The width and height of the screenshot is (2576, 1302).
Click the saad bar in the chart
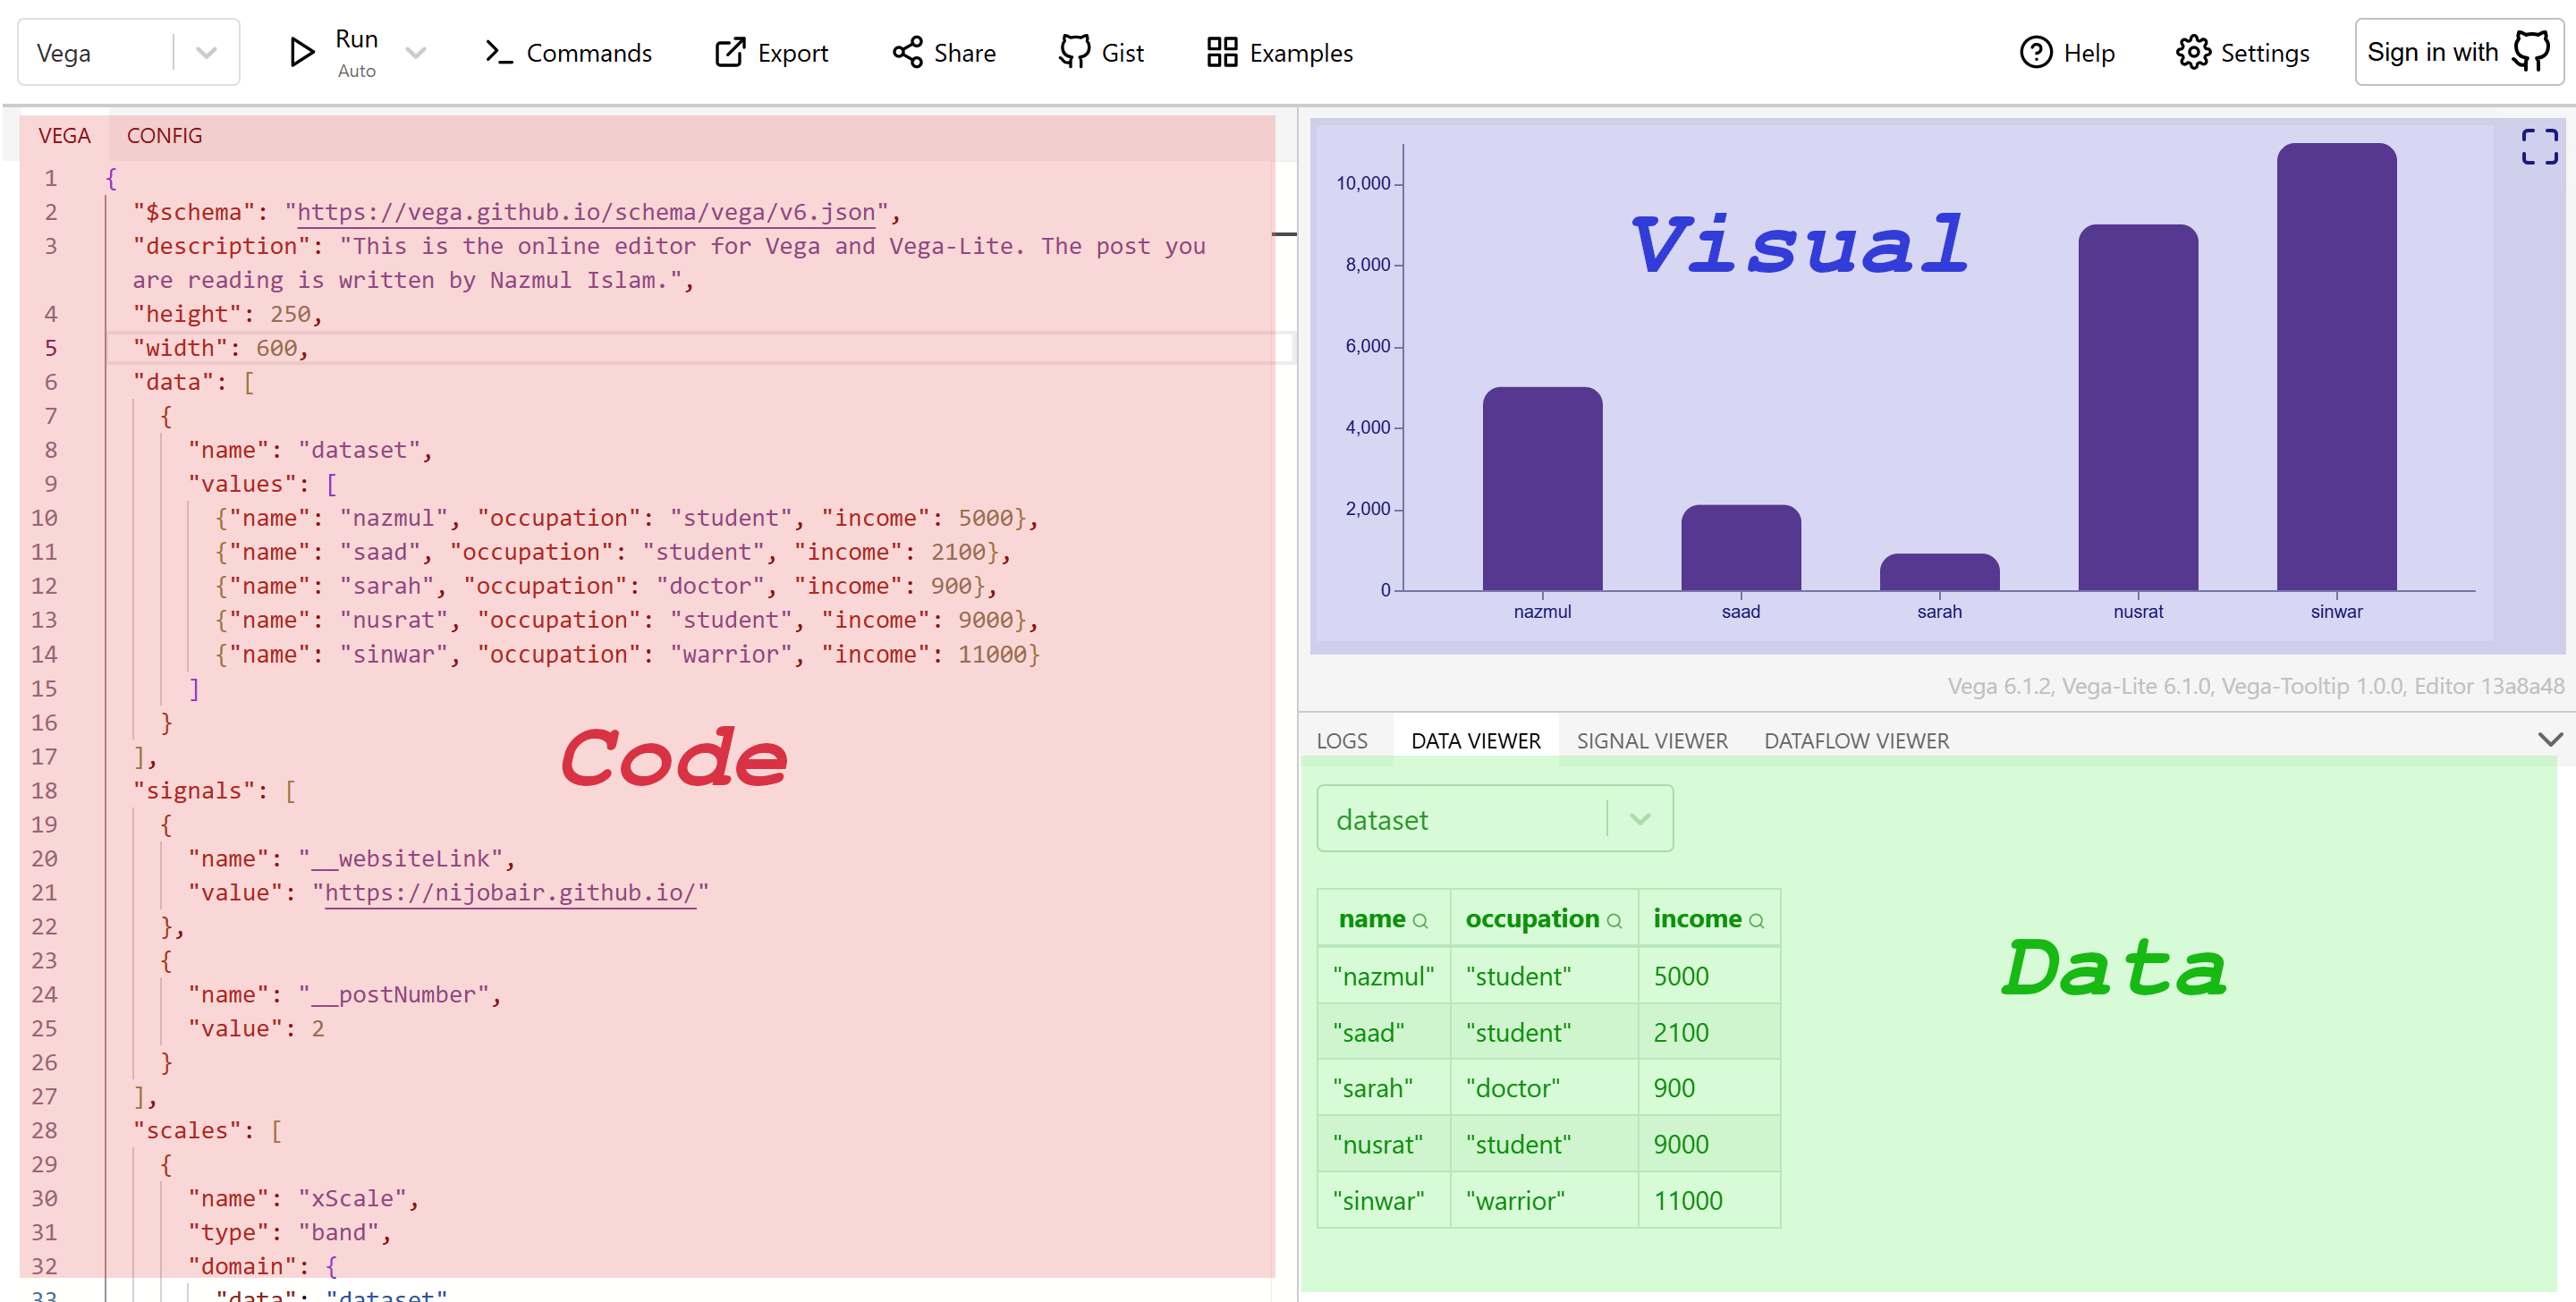1740,548
